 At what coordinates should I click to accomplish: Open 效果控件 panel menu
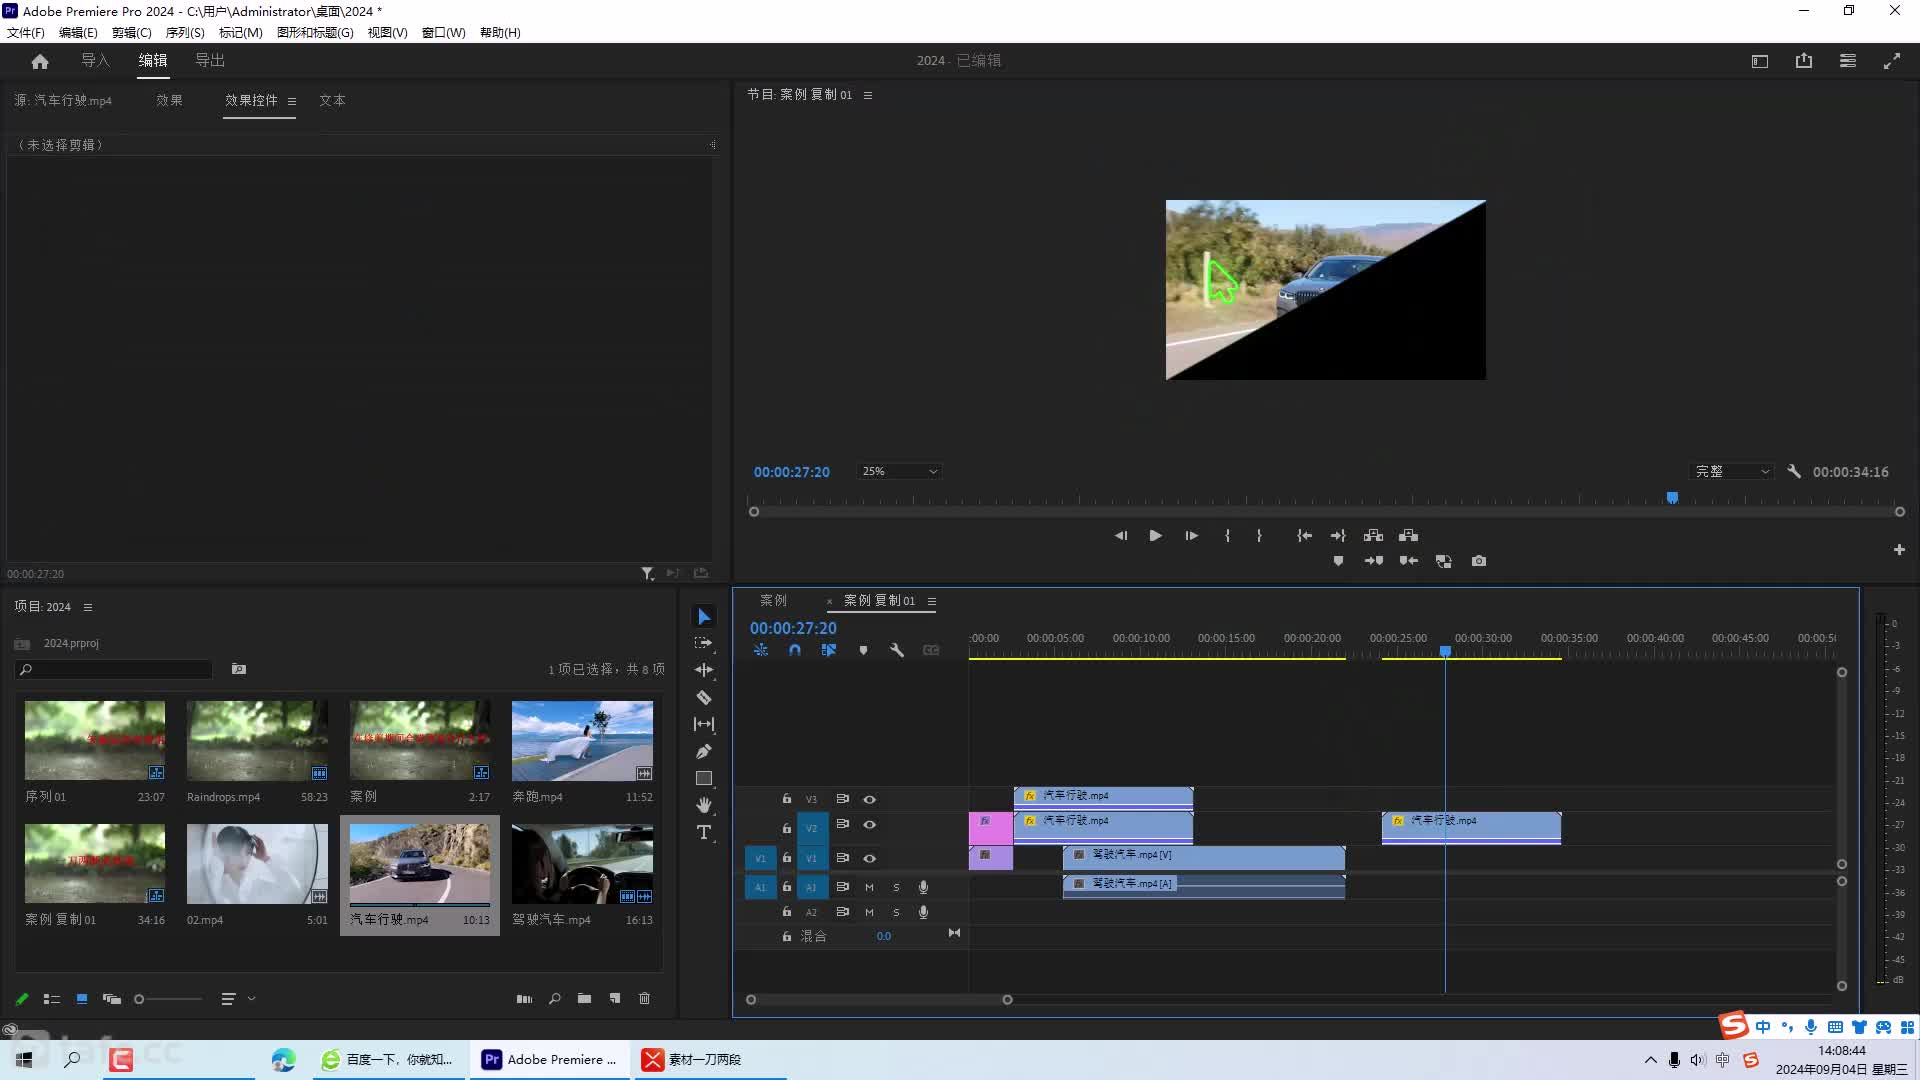pos(292,101)
